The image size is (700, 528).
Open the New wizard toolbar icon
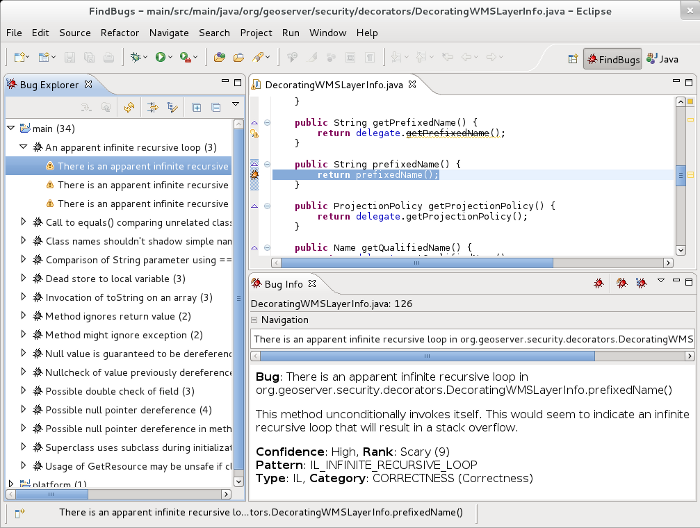(x=19, y=57)
